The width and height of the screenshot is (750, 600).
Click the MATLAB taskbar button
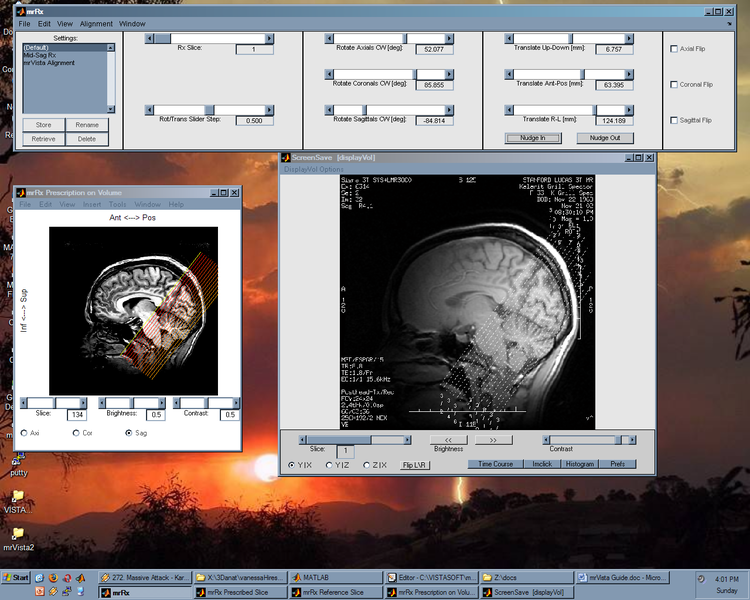point(335,577)
